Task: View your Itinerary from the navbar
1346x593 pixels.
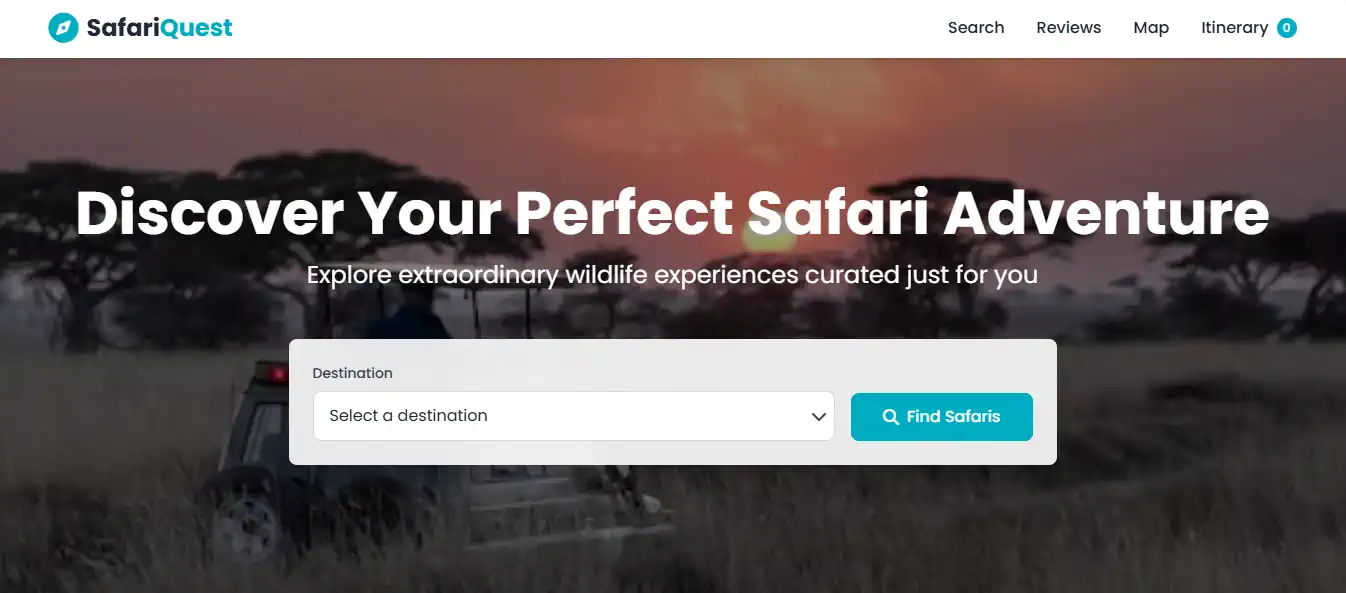Action: click(x=1235, y=27)
